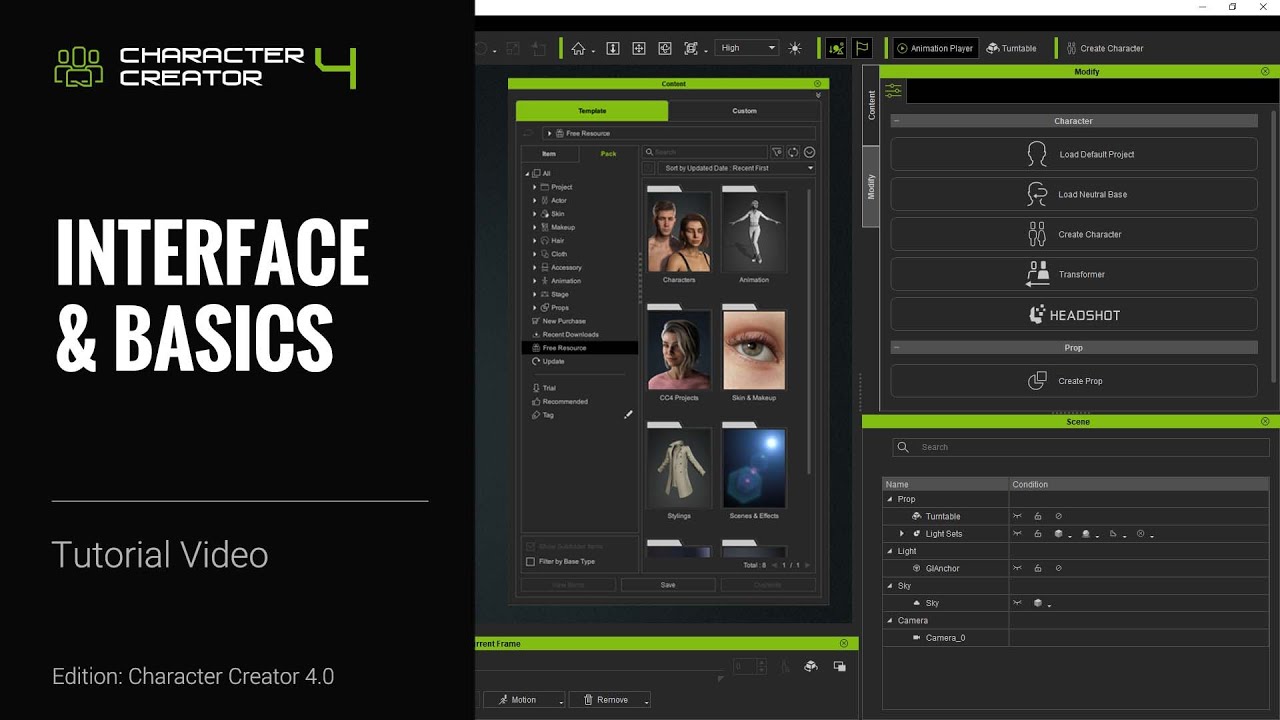Click the Turntable toolbar button

click(x=1012, y=48)
